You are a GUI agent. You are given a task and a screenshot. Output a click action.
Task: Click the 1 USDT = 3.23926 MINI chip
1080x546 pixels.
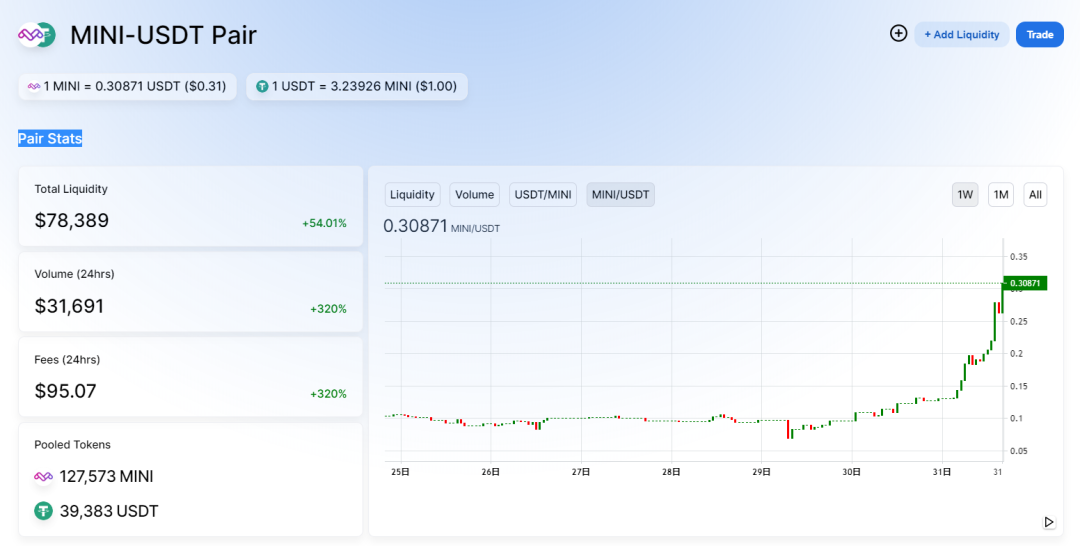[357, 87]
